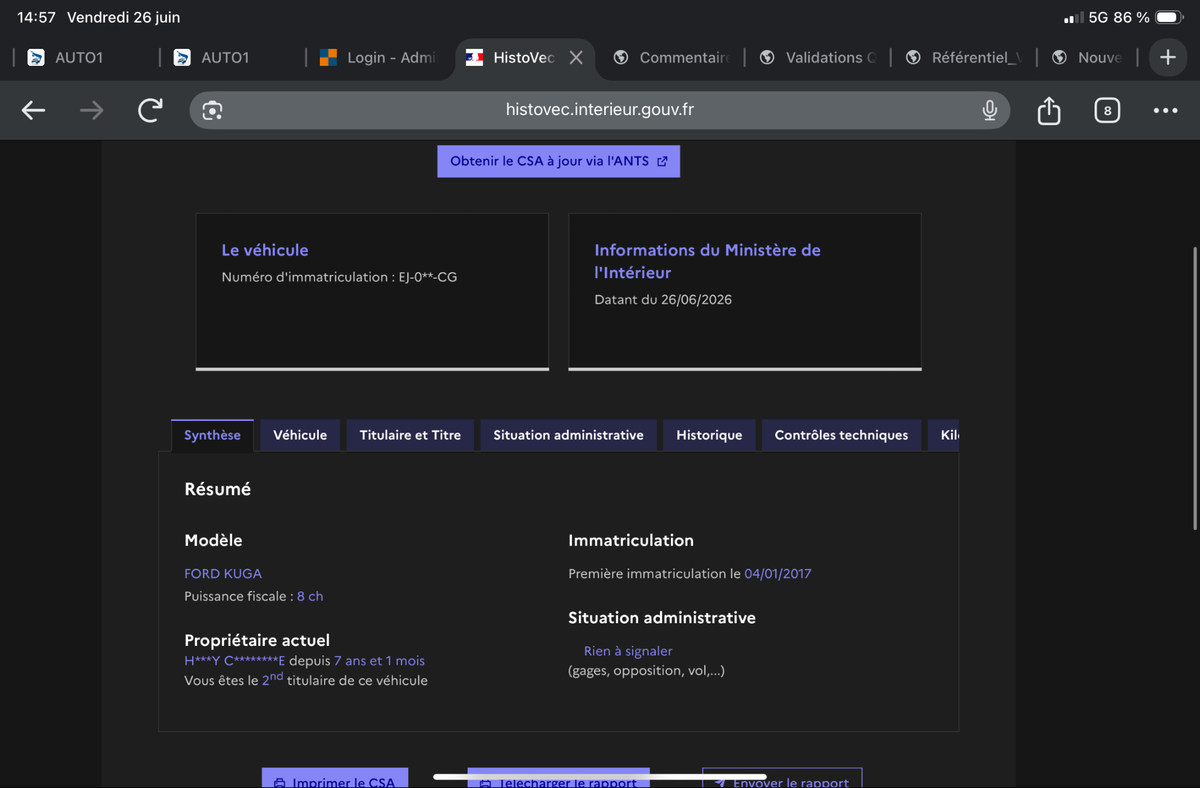The width and height of the screenshot is (1200, 788).
Task: Open the share sheet icon
Action: pyautogui.click(x=1048, y=110)
